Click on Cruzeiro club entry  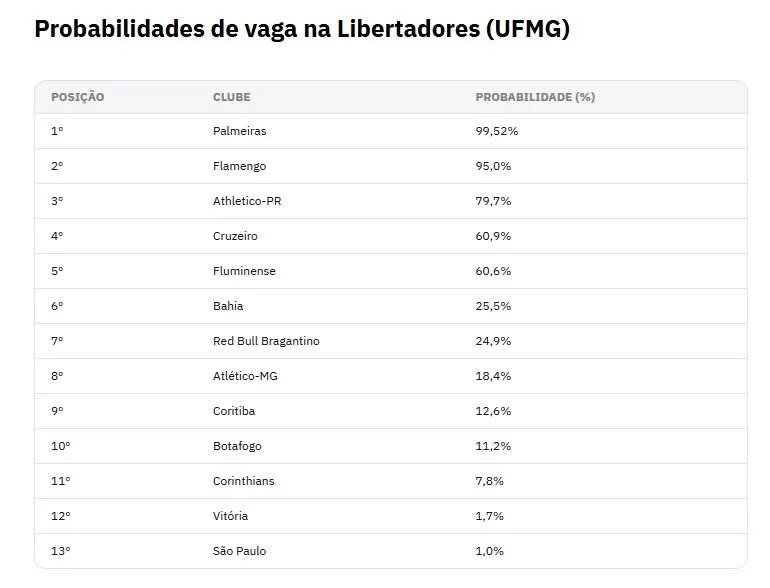[x=235, y=236]
